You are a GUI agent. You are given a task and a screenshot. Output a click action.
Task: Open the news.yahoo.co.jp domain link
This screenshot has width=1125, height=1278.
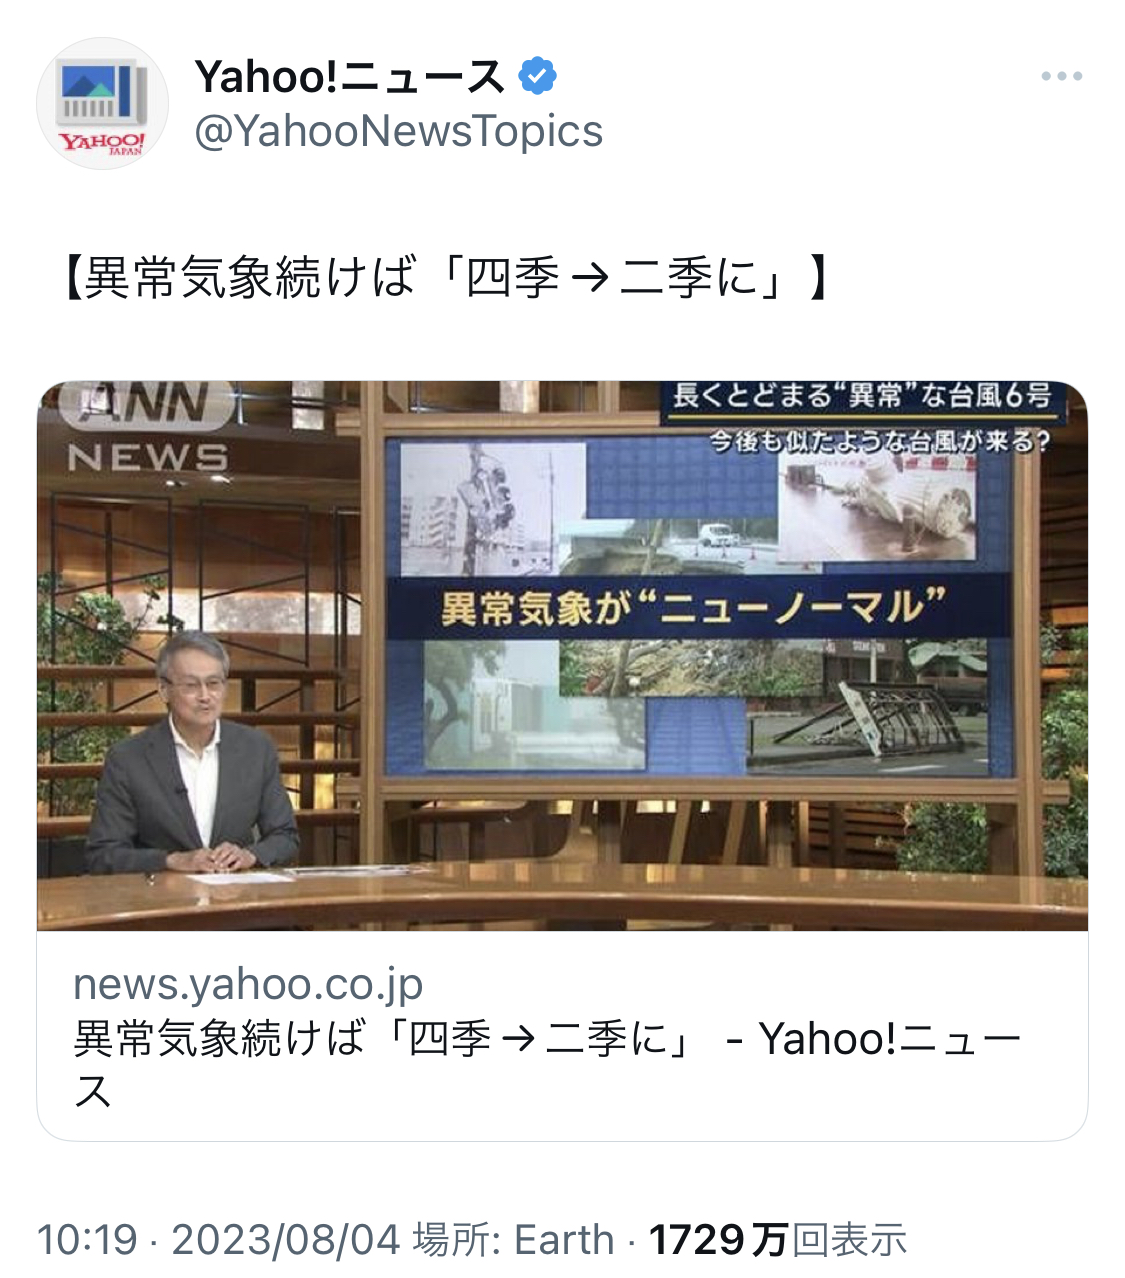(x=249, y=984)
